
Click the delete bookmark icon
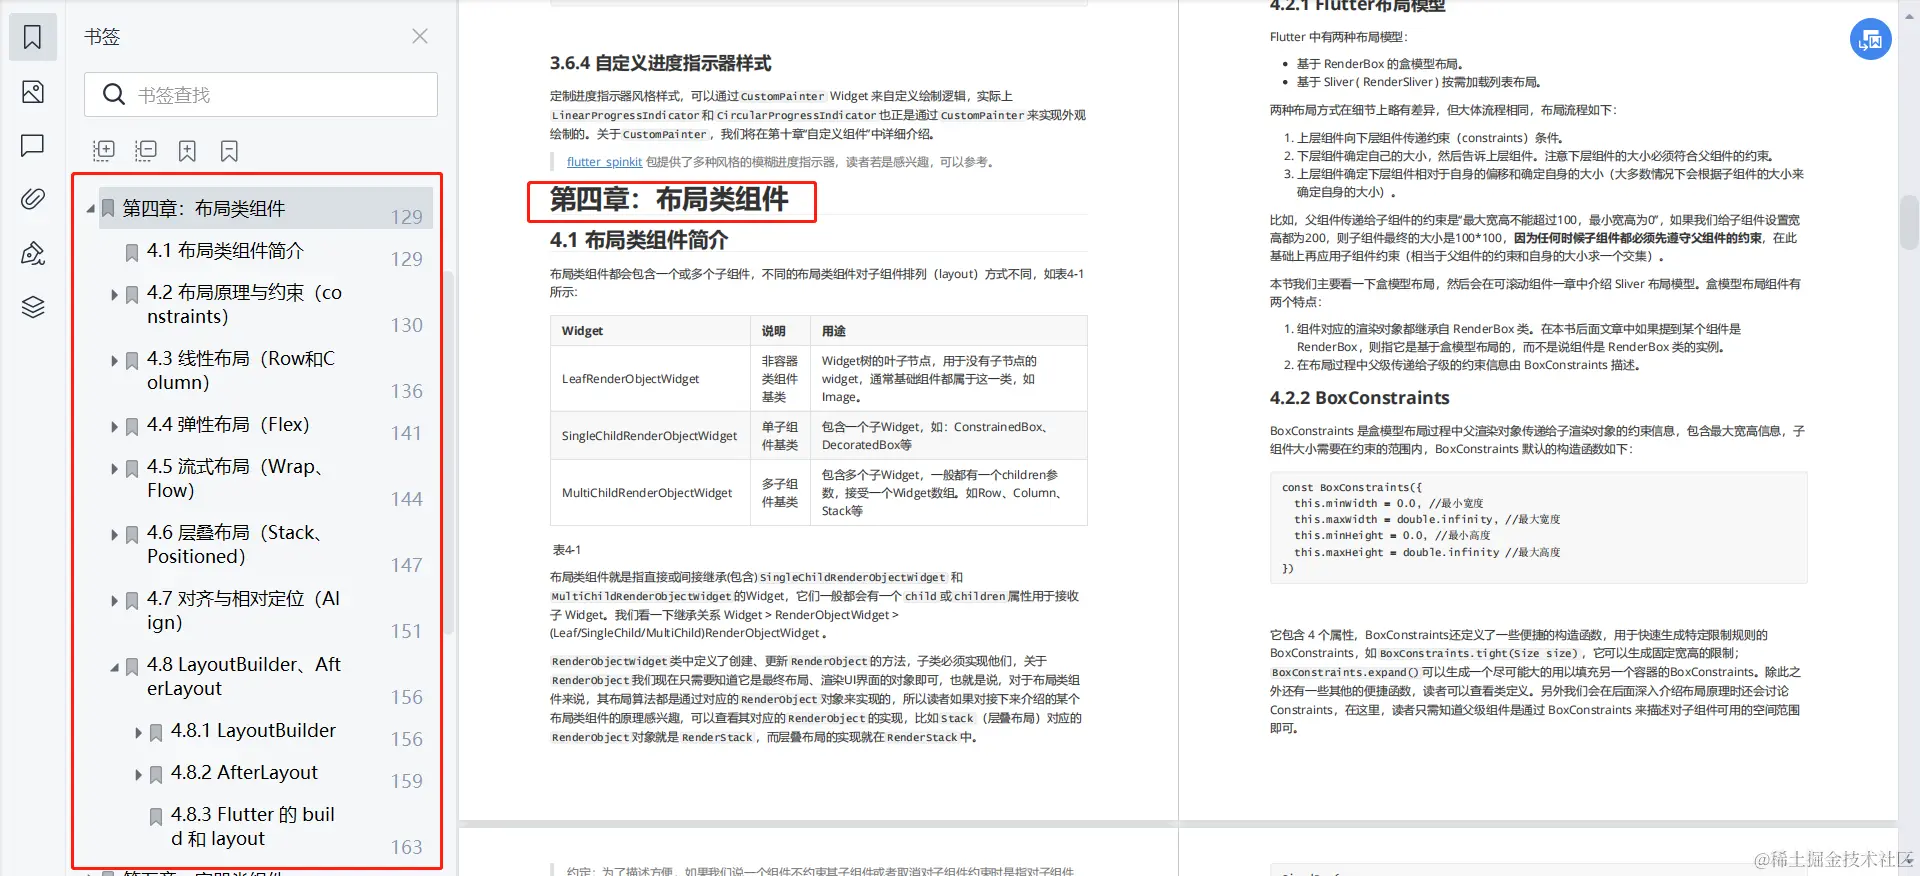click(x=229, y=151)
